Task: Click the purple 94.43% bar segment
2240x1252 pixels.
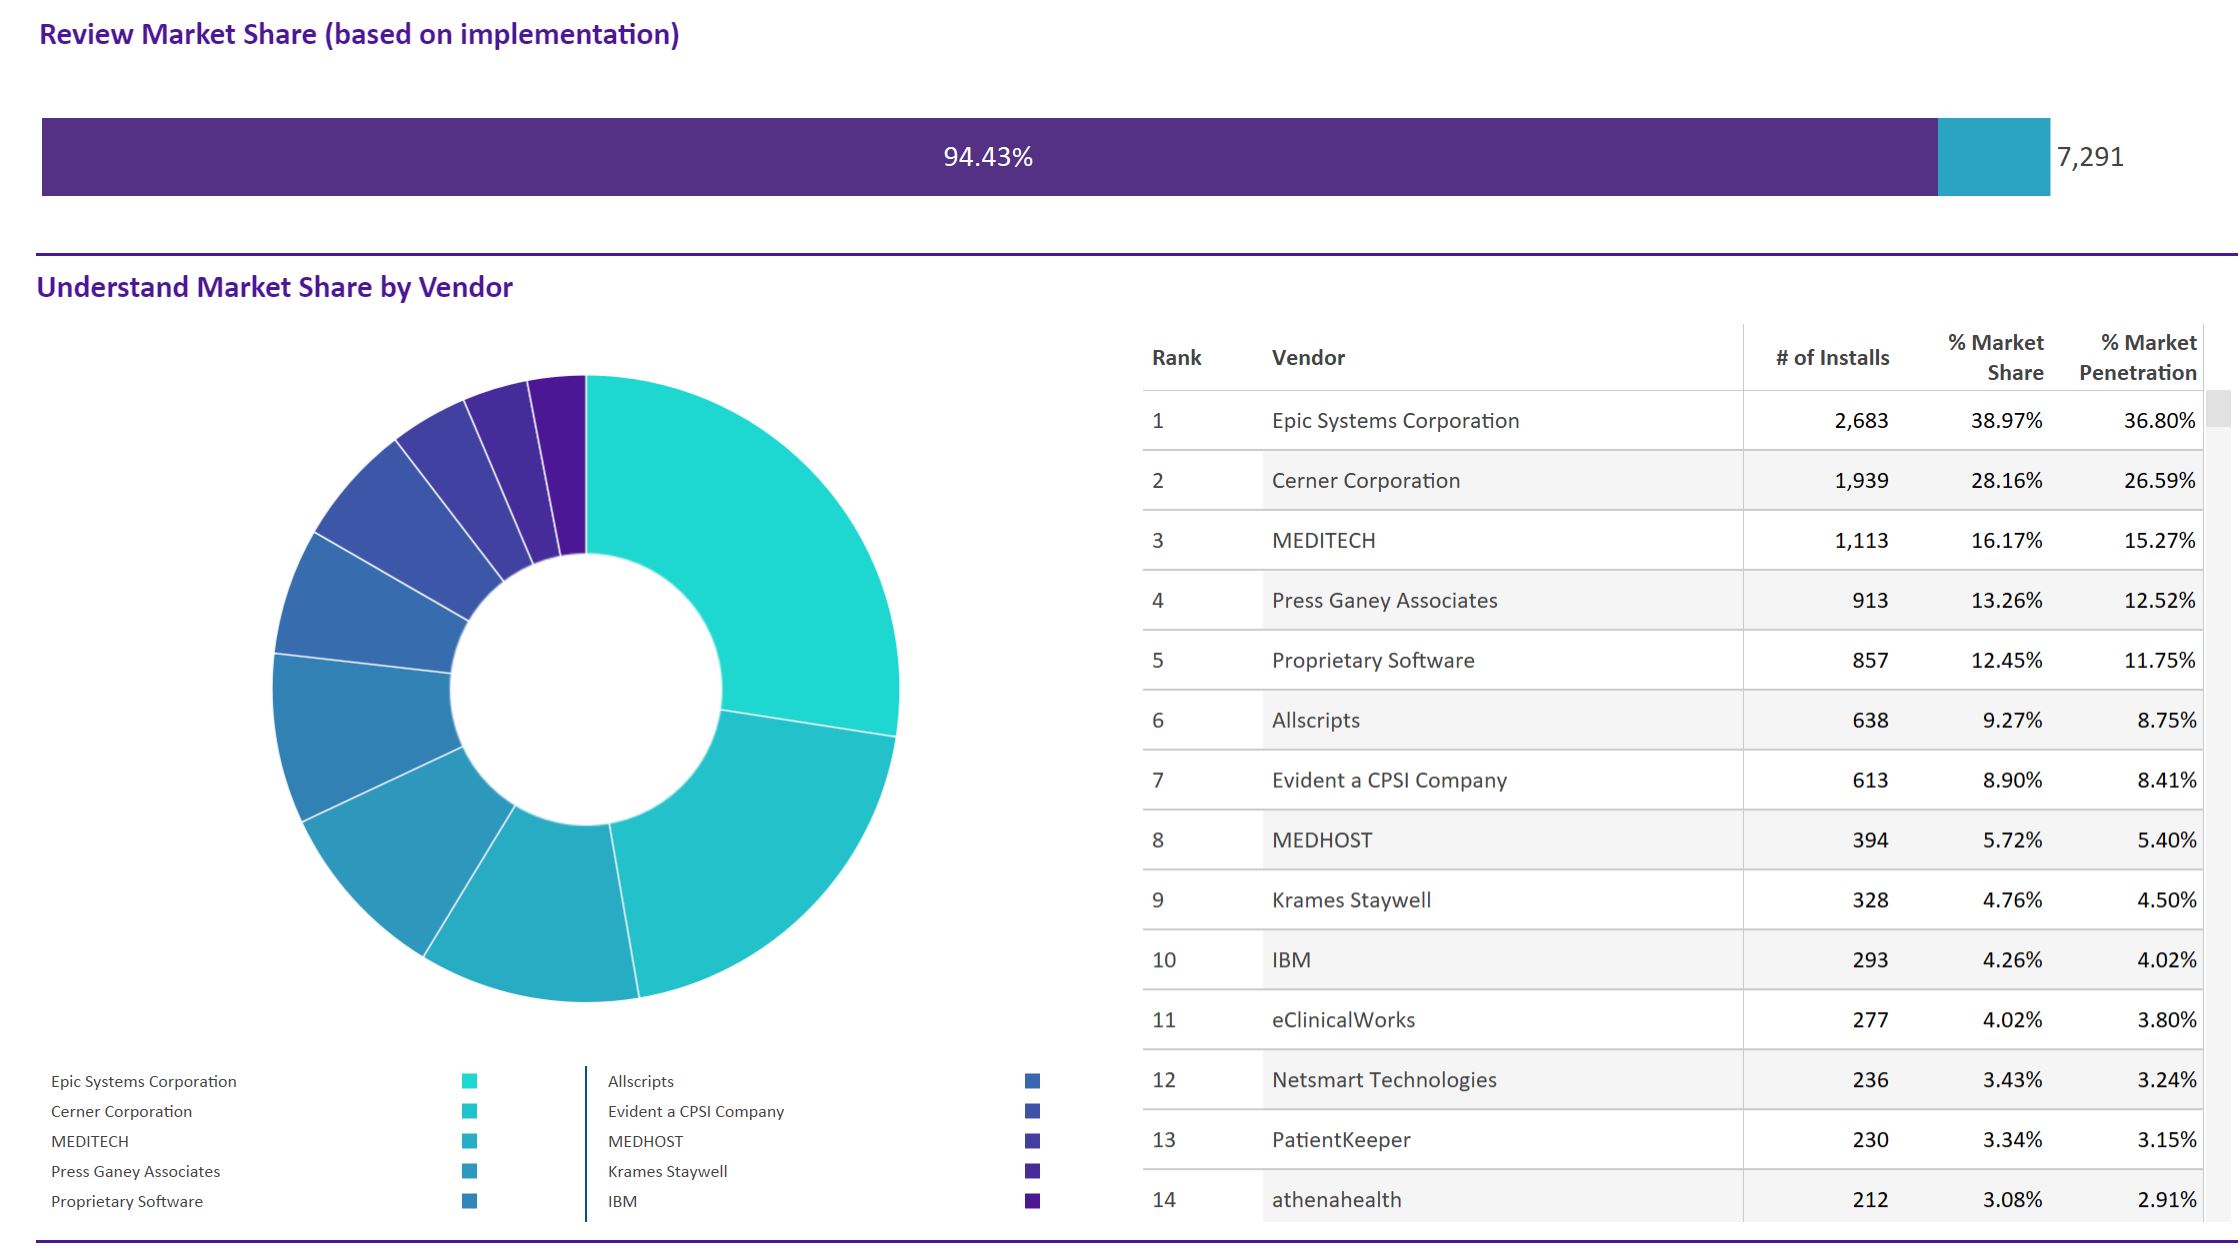Action: click(988, 157)
